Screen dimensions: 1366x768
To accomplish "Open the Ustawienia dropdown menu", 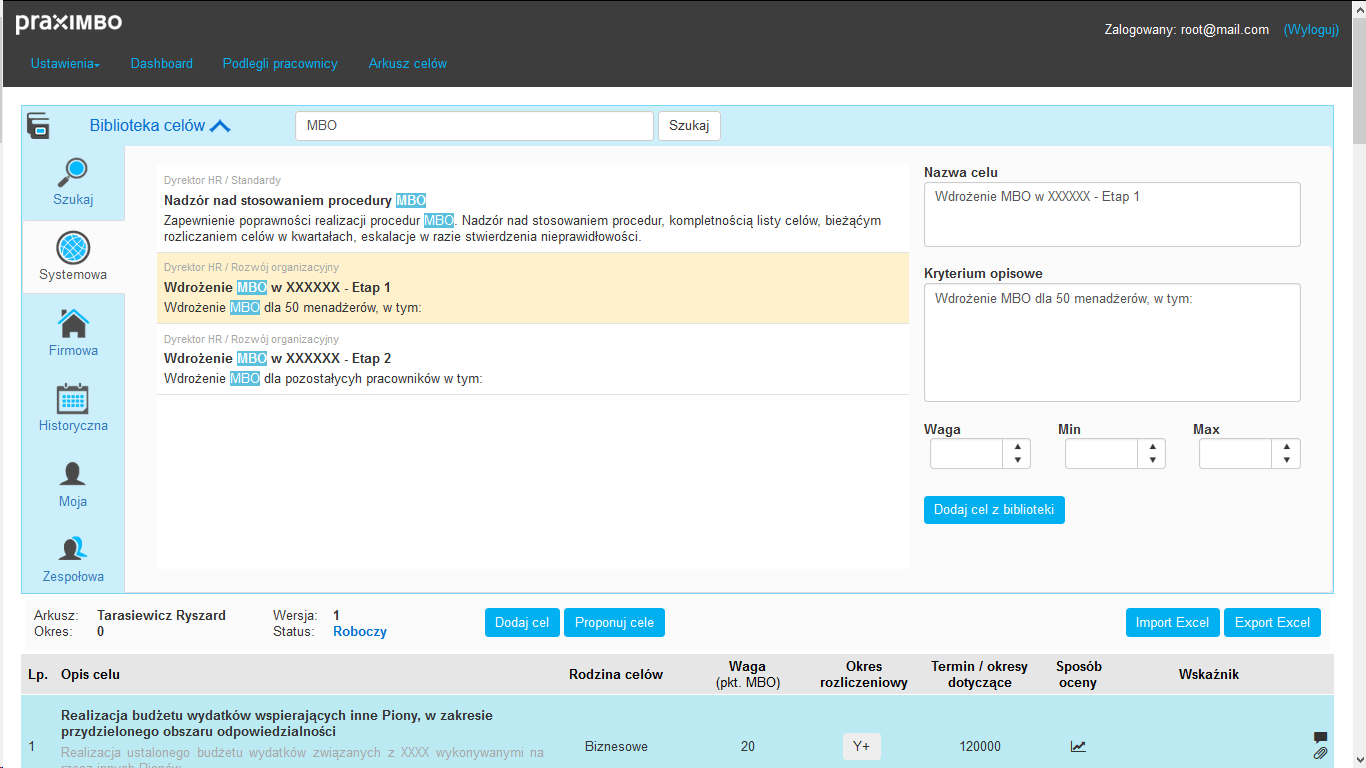I will click(65, 63).
